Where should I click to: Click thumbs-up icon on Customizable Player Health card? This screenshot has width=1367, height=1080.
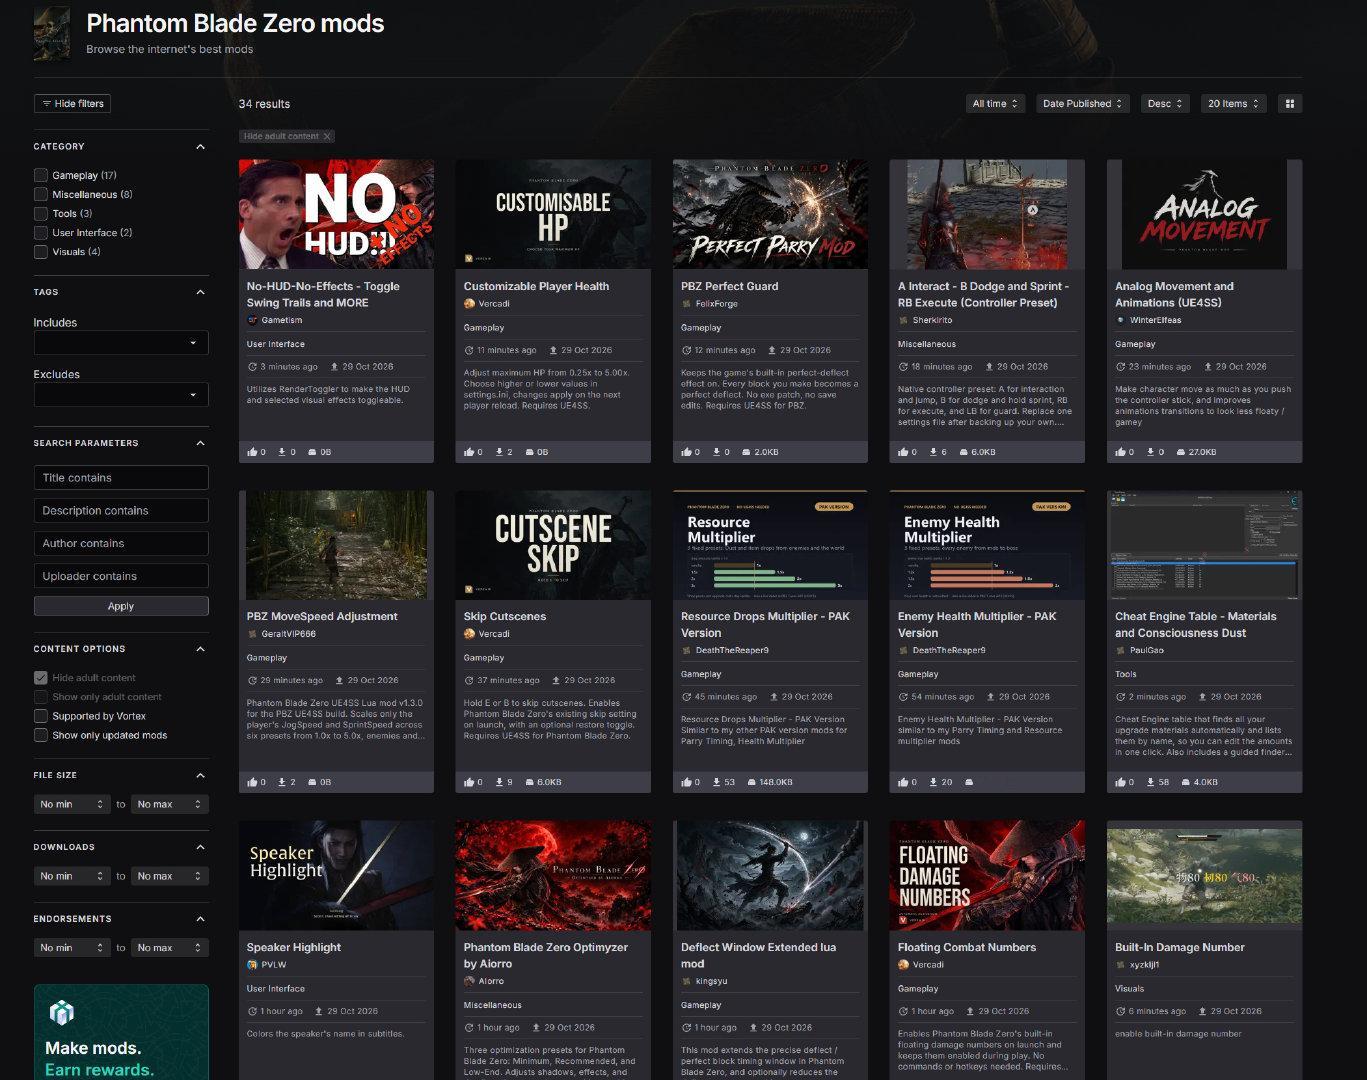(469, 452)
